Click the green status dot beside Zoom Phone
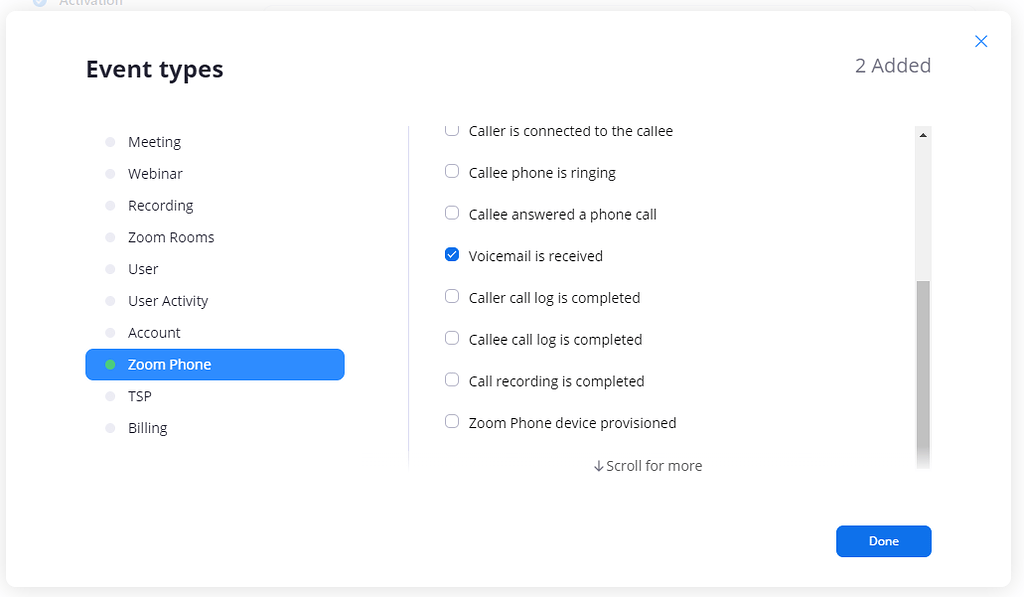Screen dimensions: 1024x597 [x=108, y=365]
